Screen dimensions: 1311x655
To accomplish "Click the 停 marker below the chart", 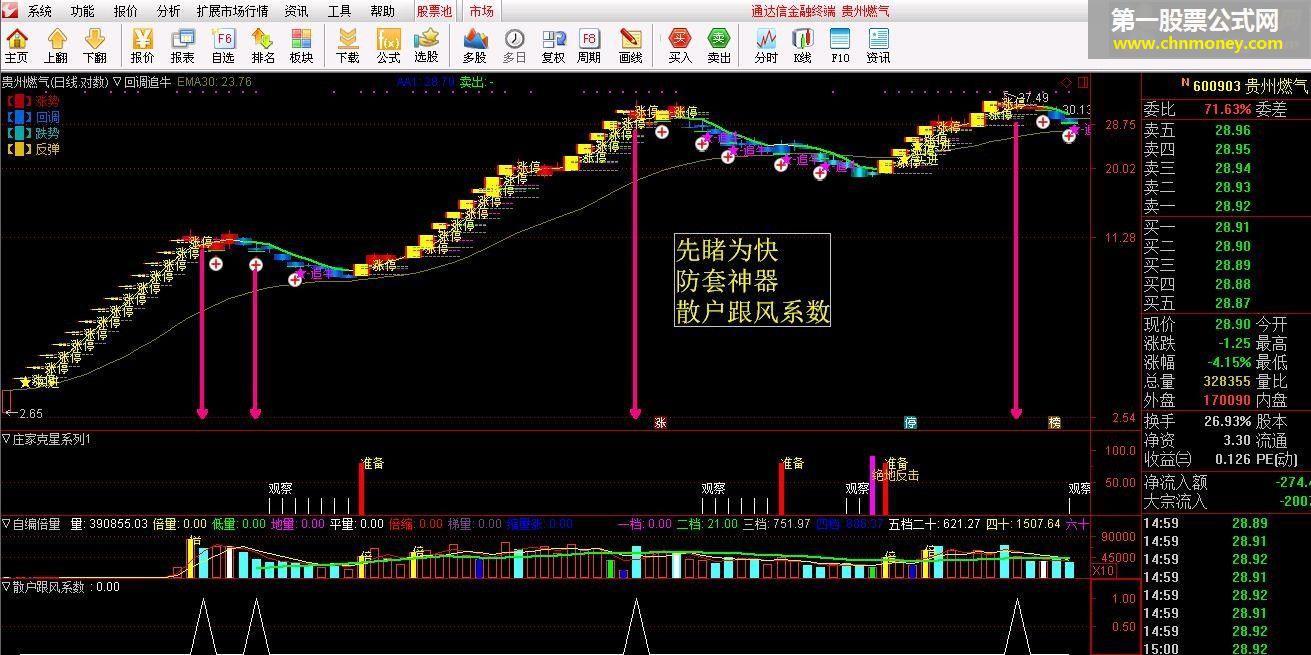I will tap(910, 423).
